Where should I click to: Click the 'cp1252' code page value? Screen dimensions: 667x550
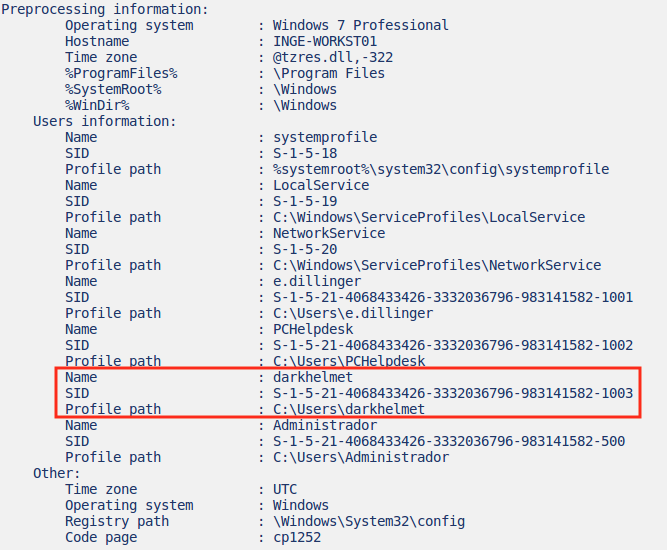pyautogui.click(x=297, y=537)
